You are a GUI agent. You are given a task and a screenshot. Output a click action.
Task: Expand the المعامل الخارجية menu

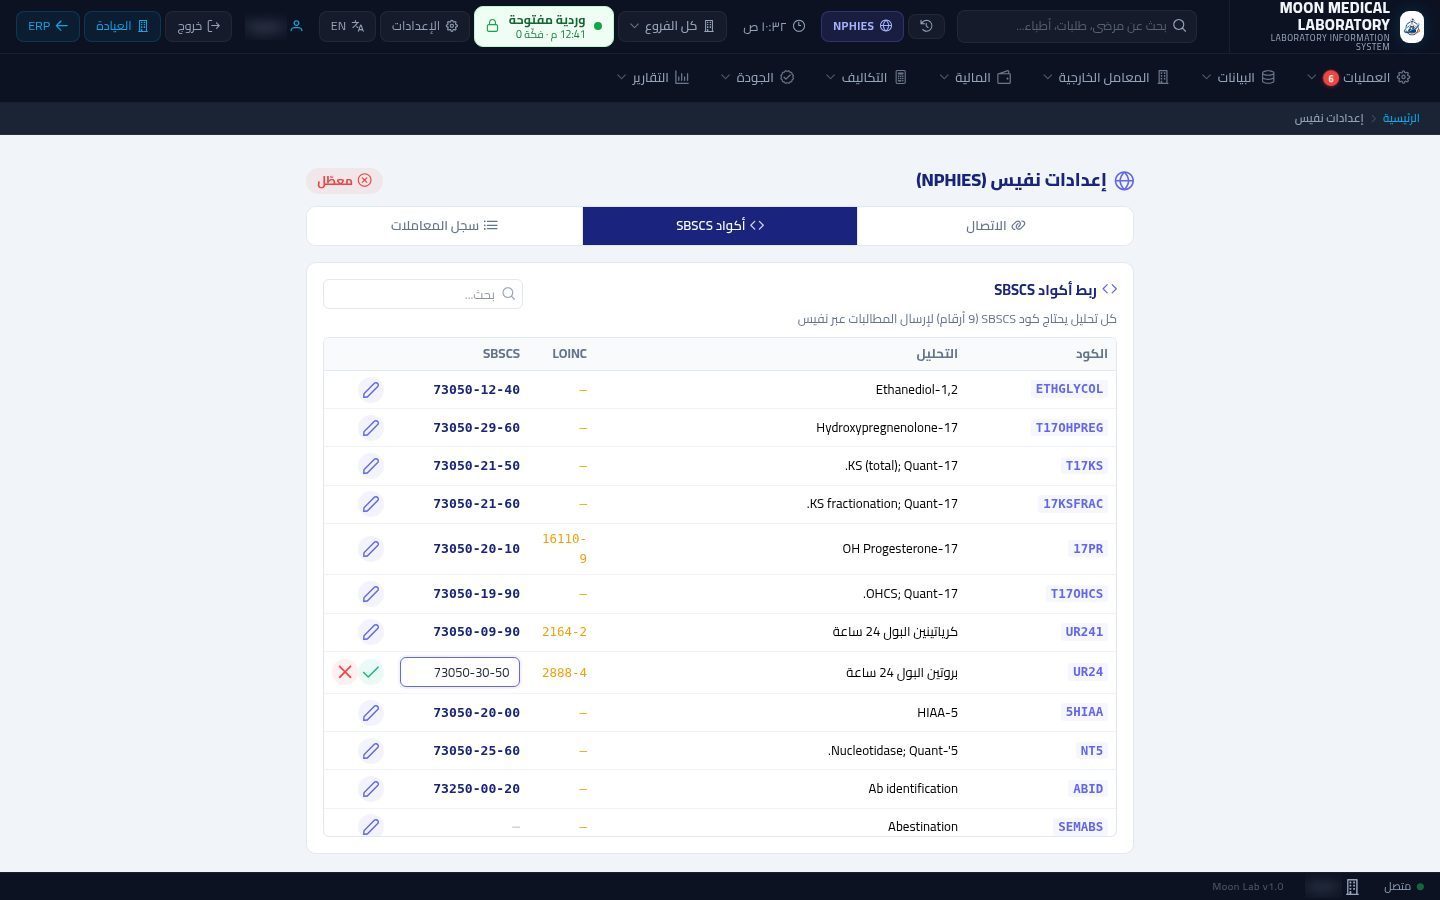point(1106,77)
